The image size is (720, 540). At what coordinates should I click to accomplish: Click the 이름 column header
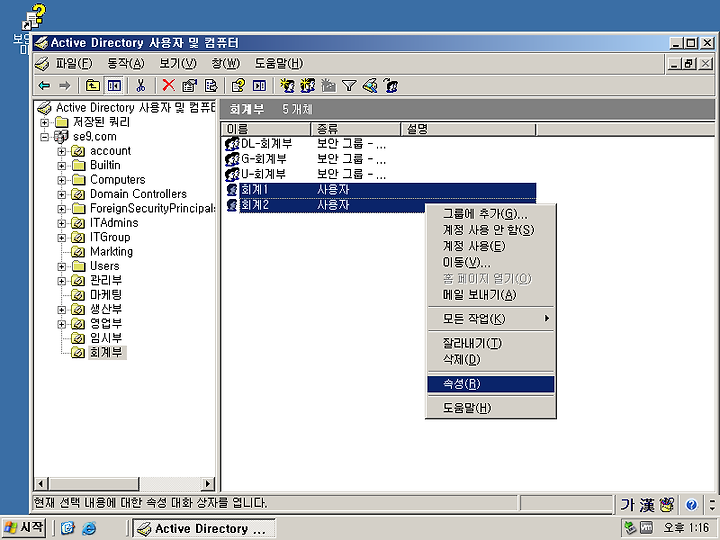click(x=266, y=129)
